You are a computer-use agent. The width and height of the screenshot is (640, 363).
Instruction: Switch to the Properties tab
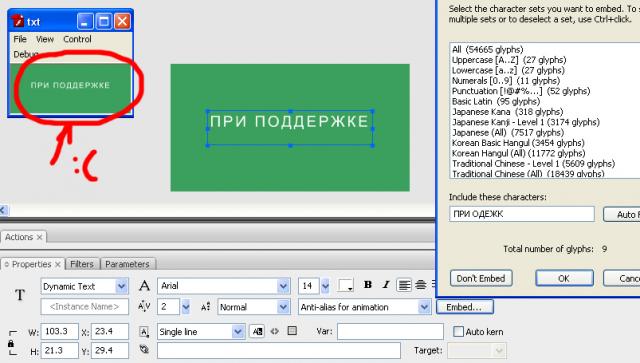31,264
